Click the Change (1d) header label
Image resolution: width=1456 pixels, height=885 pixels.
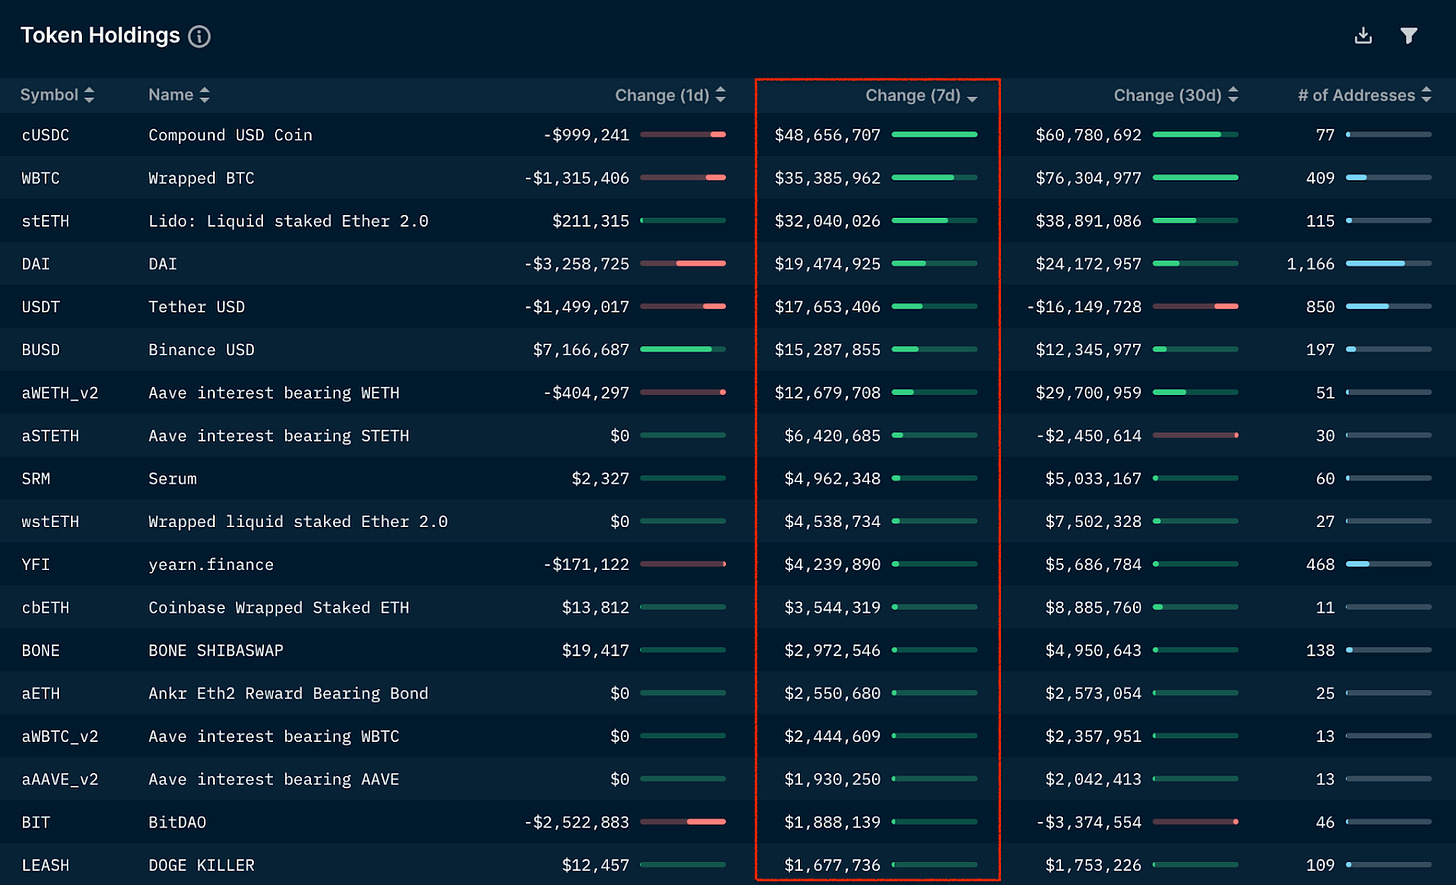point(662,95)
